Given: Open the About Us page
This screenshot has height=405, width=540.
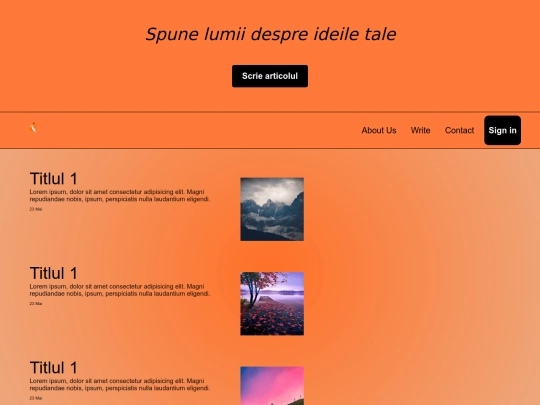Looking at the screenshot, I should click(x=379, y=131).
